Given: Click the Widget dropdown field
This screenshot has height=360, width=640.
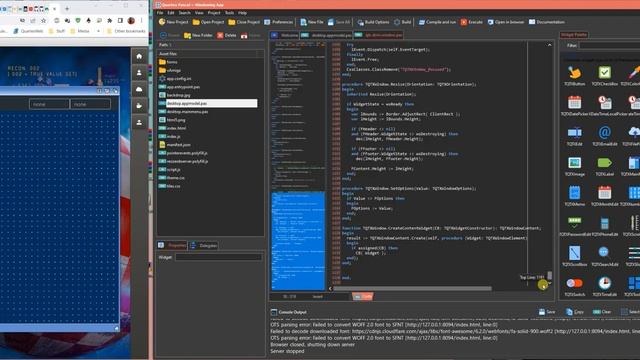Looking at the screenshot, I should tap(218, 257).
